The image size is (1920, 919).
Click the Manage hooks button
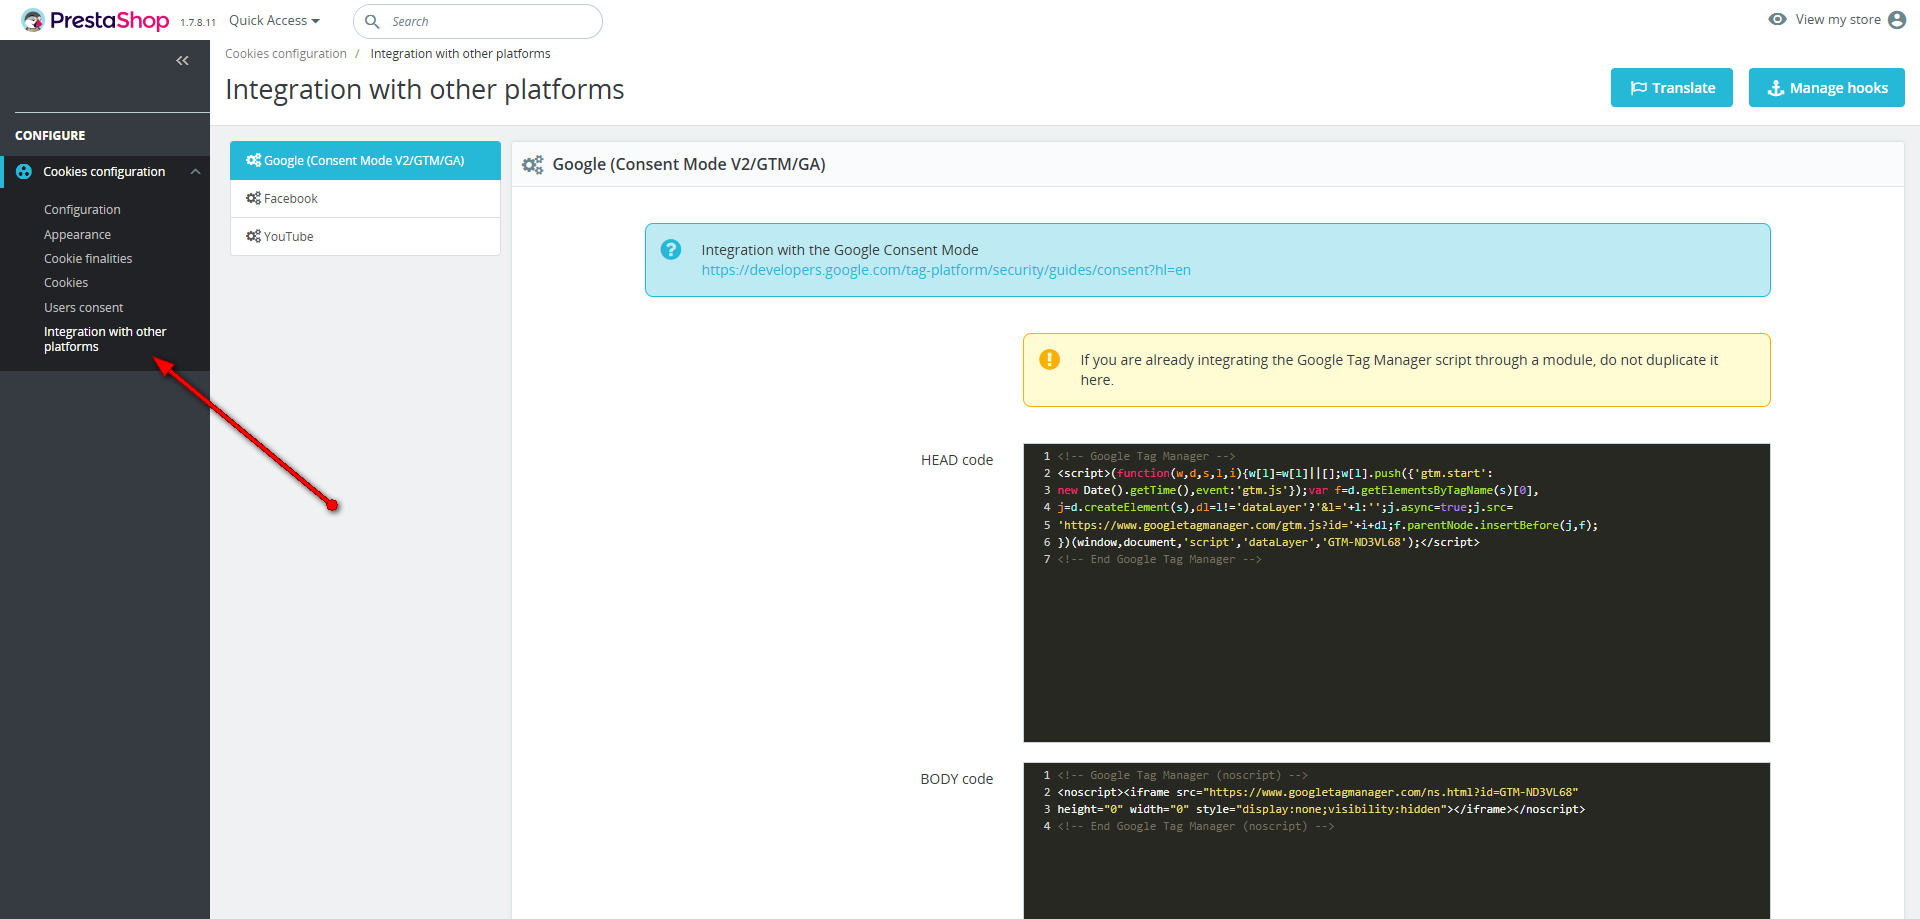coord(1826,88)
